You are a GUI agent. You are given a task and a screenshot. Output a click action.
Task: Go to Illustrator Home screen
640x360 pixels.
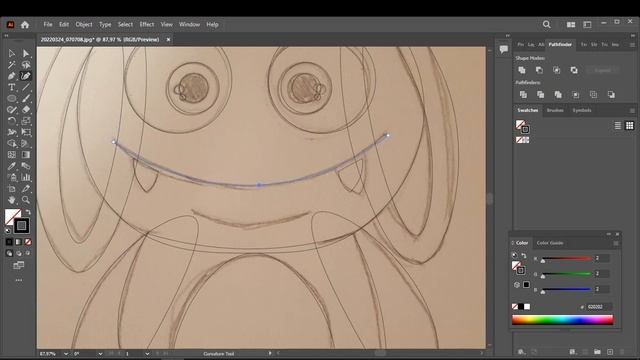pyautogui.click(x=25, y=24)
